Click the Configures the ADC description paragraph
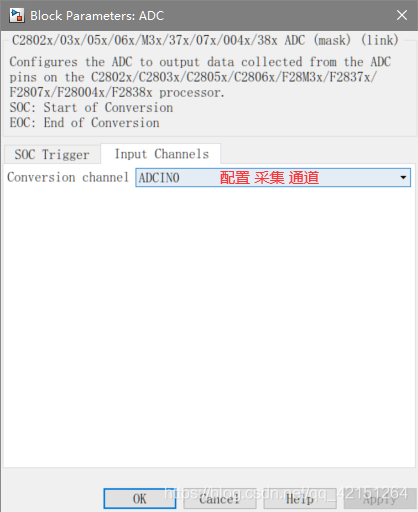This screenshot has width=418, height=512. [200, 77]
